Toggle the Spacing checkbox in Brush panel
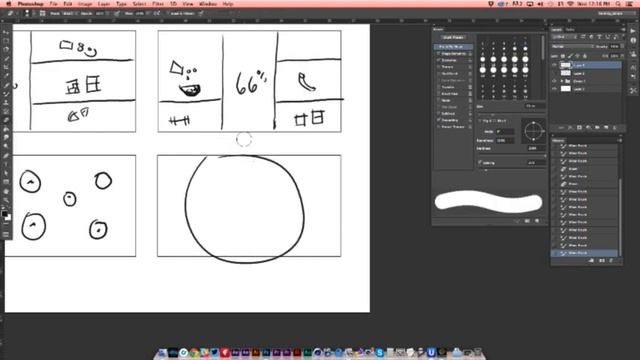This screenshot has width=640, height=360. [480, 162]
